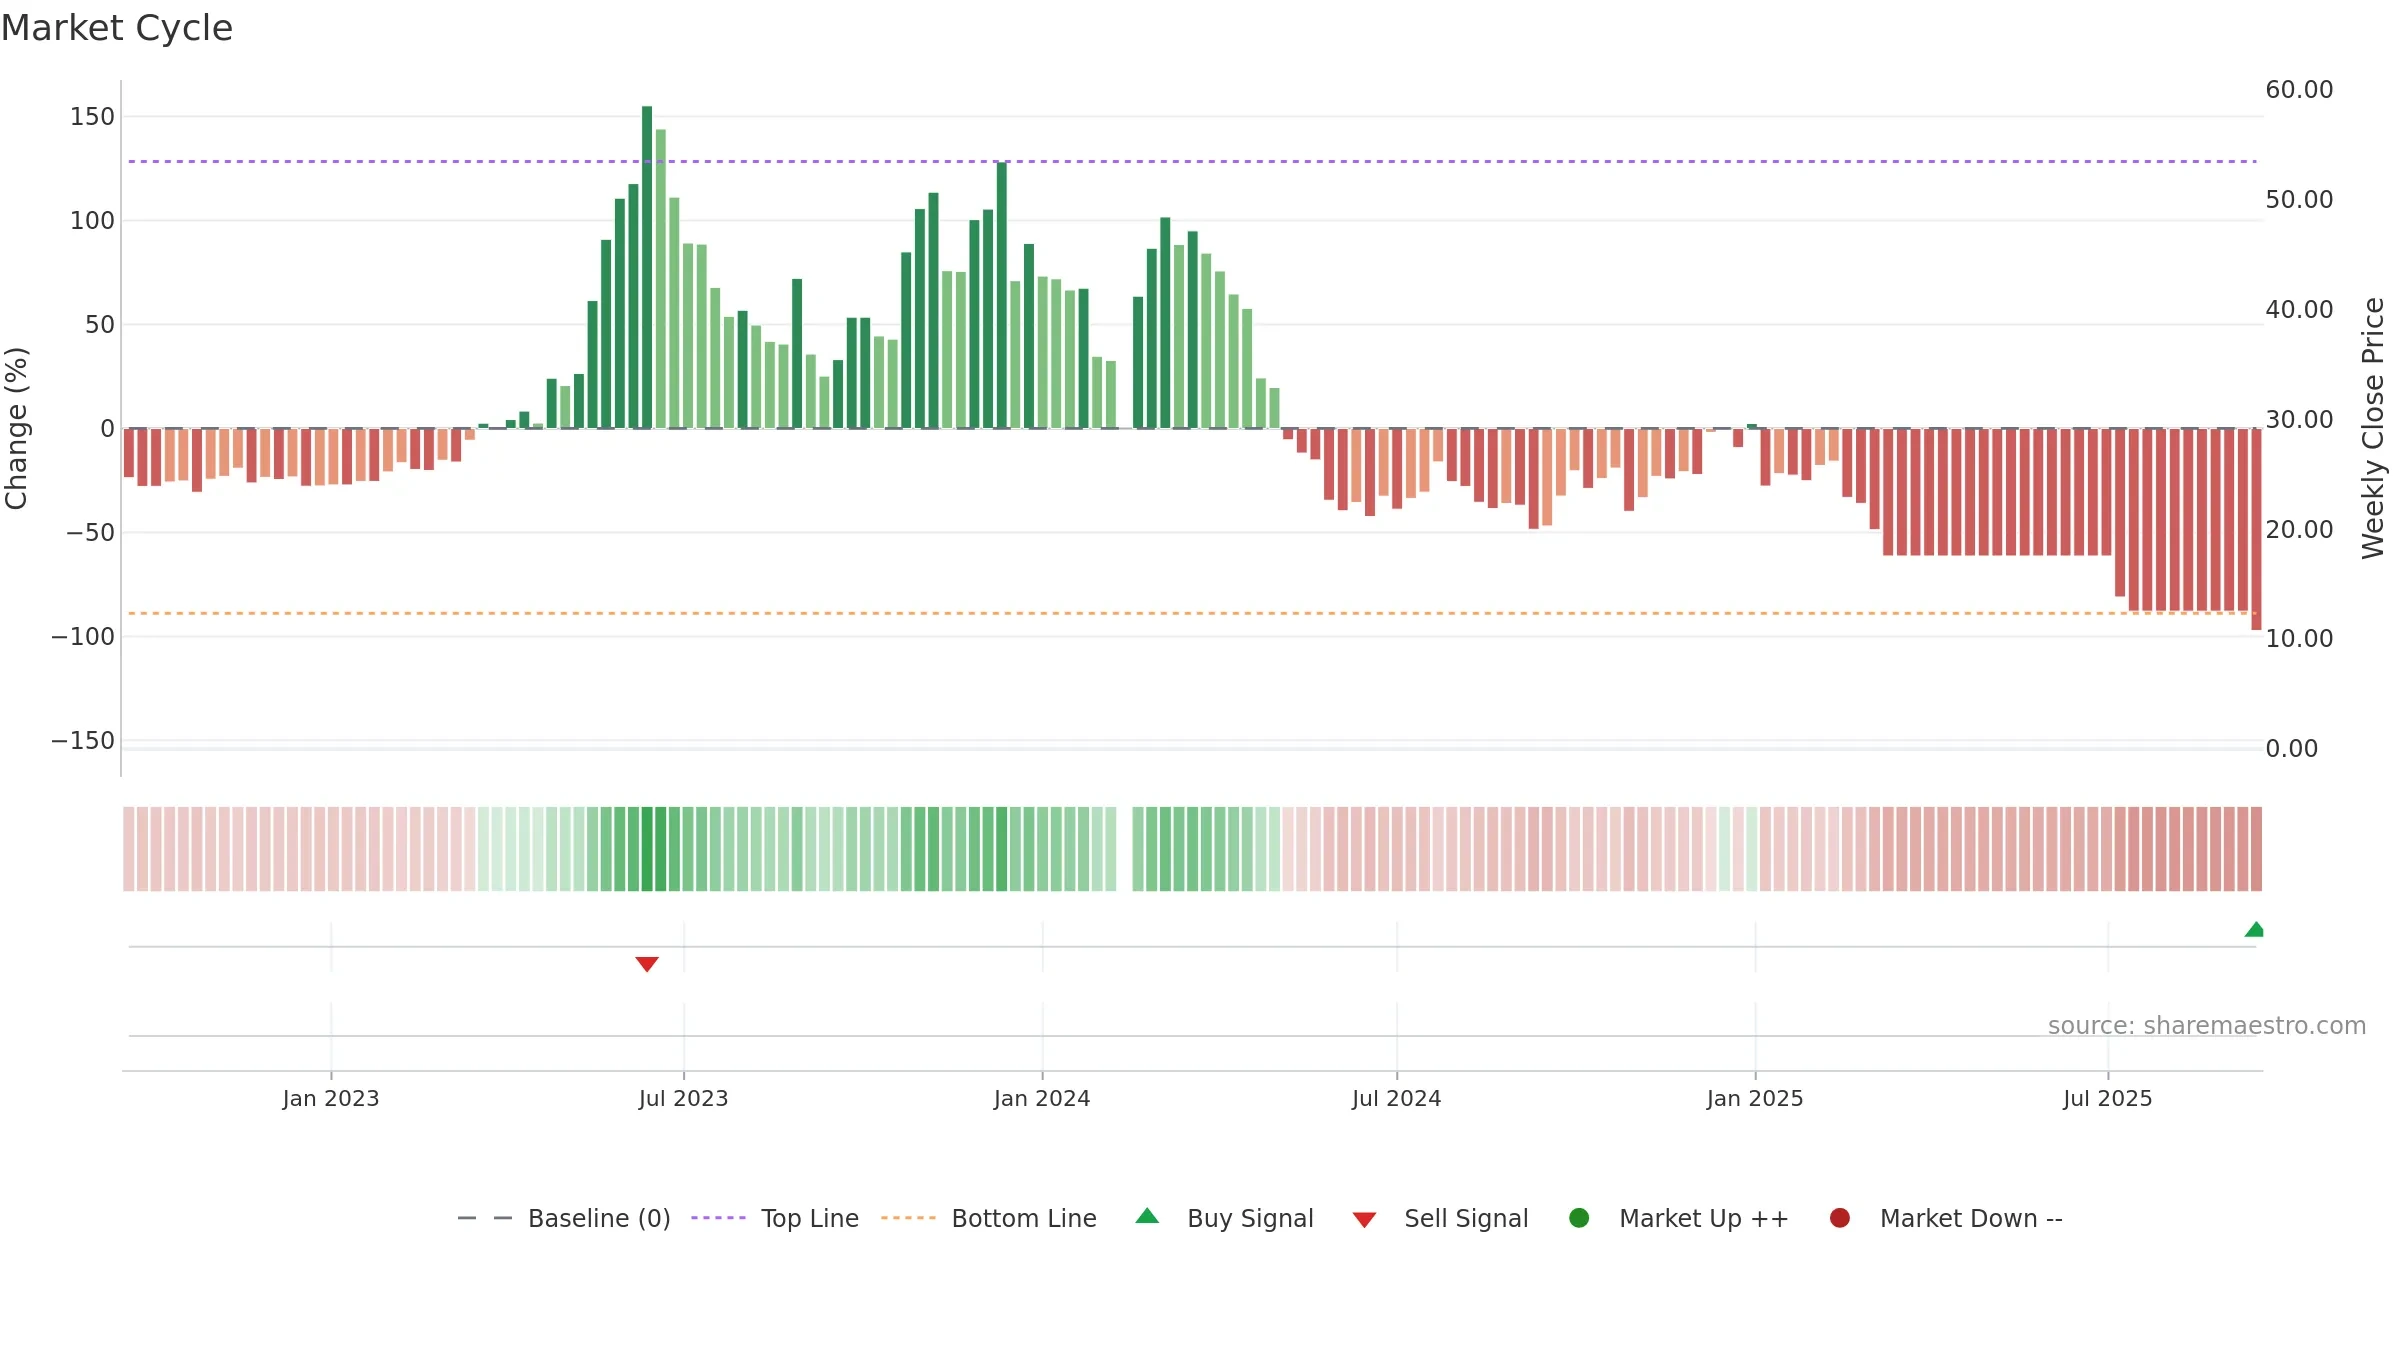Click the lowest red bar at chart's right end

click(x=2256, y=529)
